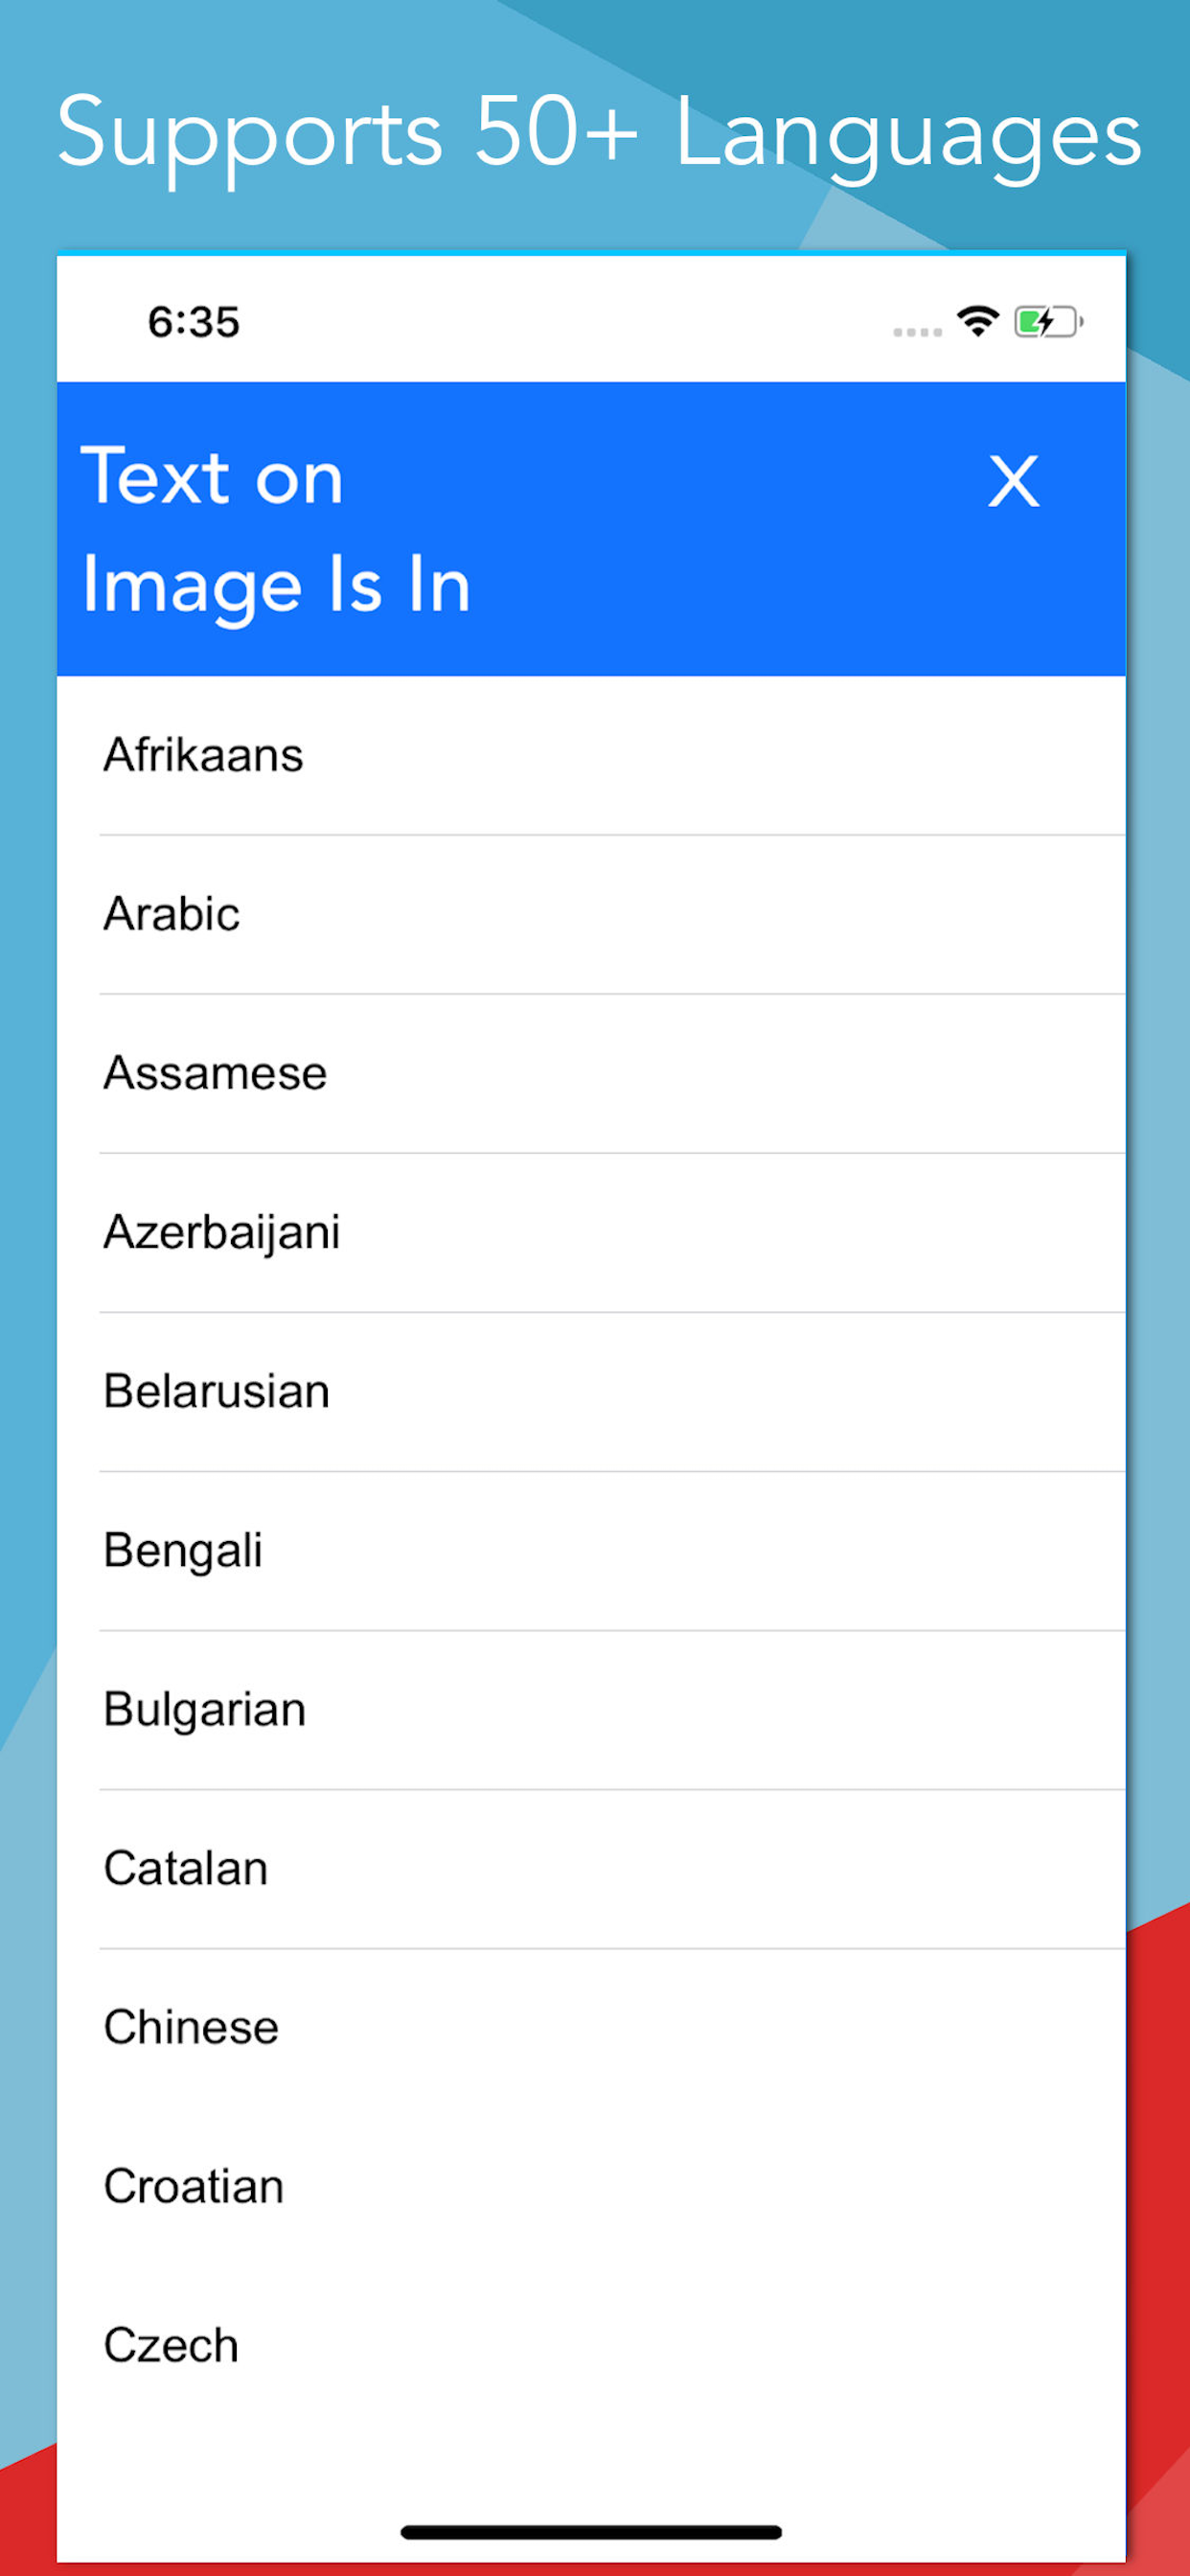Click the cellular signal dots indicator
The width and height of the screenshot is (1190, 2576).
click(x=917, y=332)
